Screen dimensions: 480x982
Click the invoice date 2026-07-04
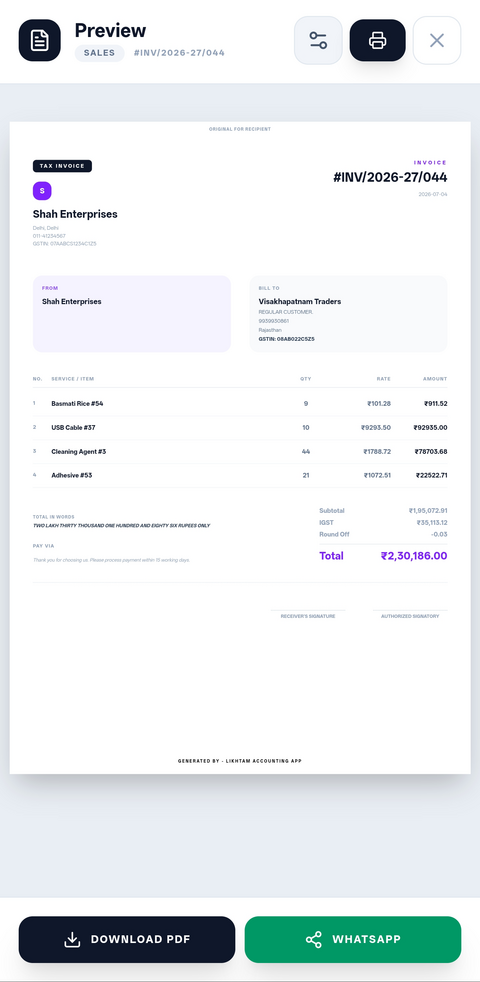pos(433,194)
